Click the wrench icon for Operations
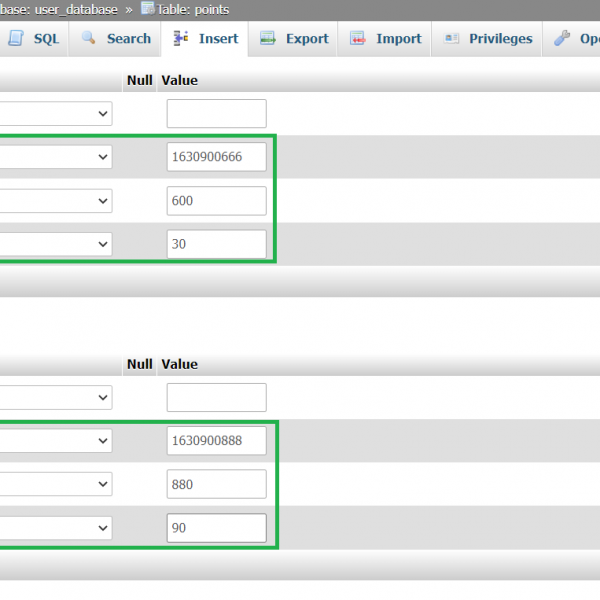600x600 pixels. click(x=563, y=39)
